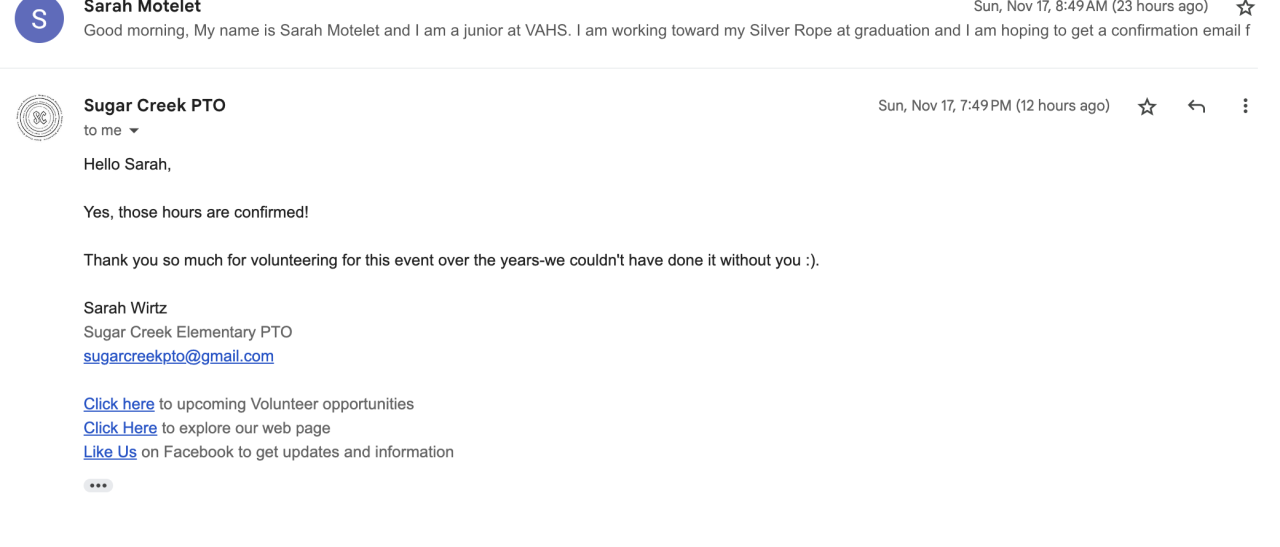The width and height of the screenshot is (1280, 547).
Task: Click the "Sugar Creek Elementary PTO" signature line
Action: coord(188,332)
